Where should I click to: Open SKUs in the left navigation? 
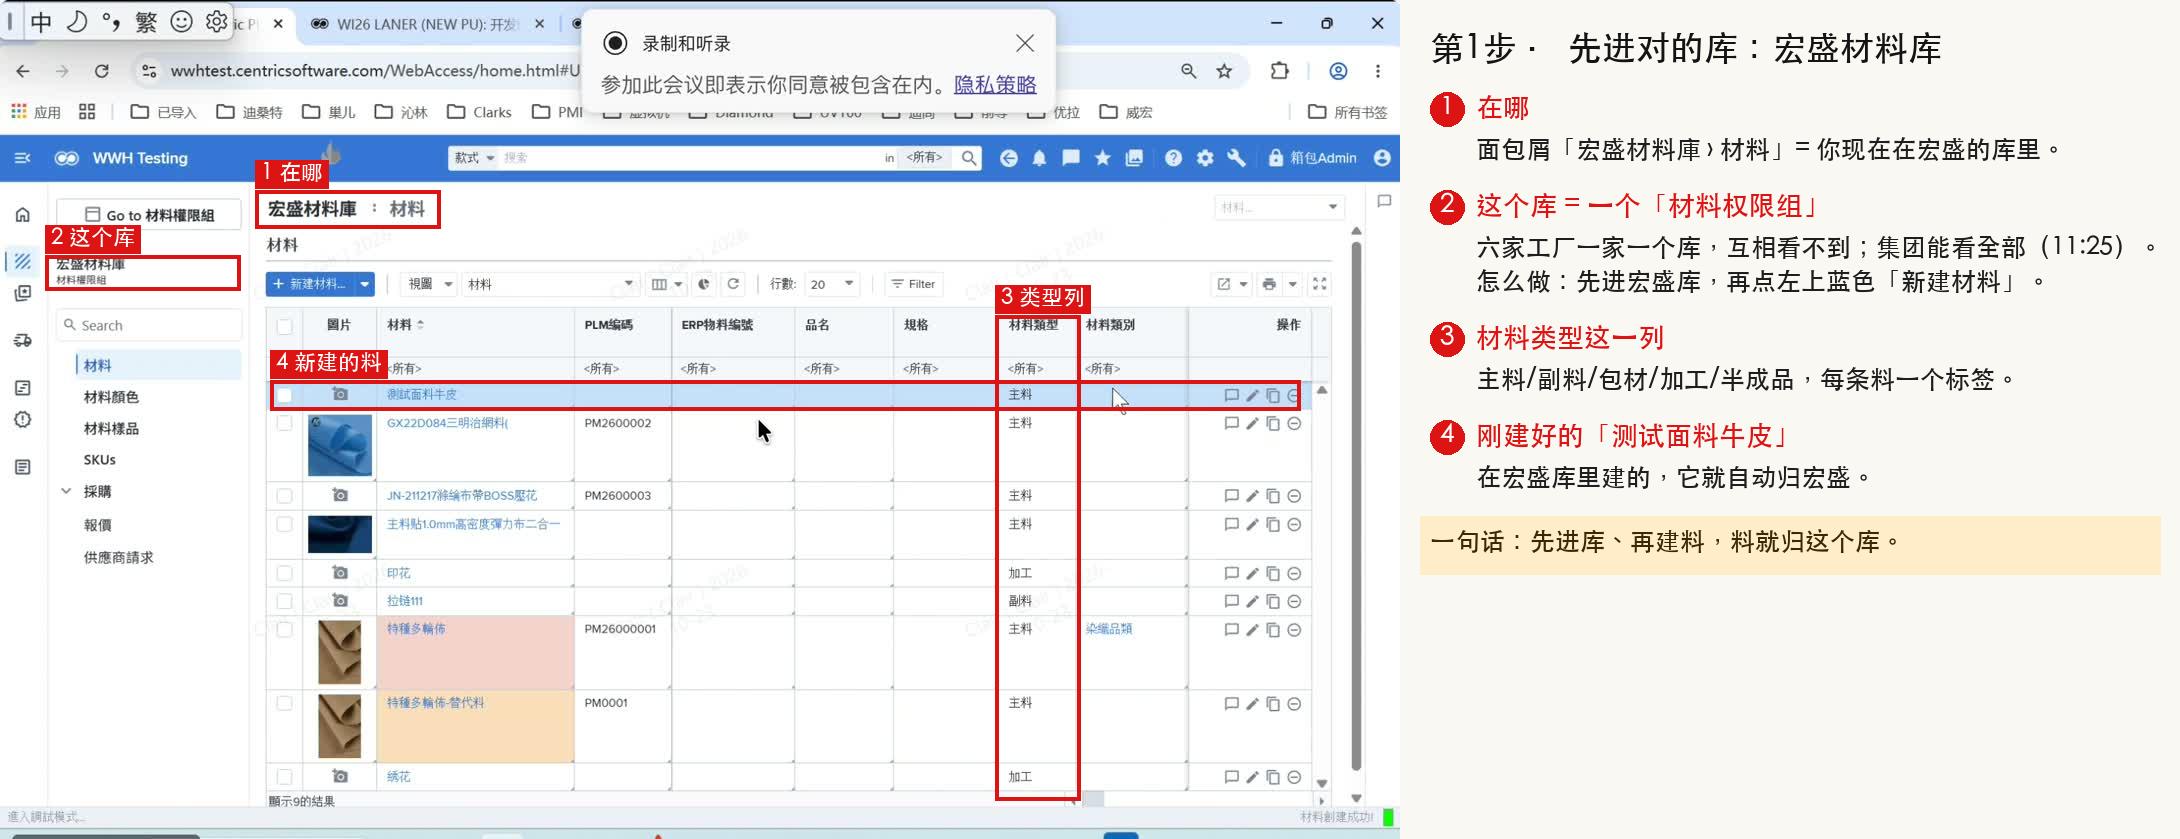[100, 460]
